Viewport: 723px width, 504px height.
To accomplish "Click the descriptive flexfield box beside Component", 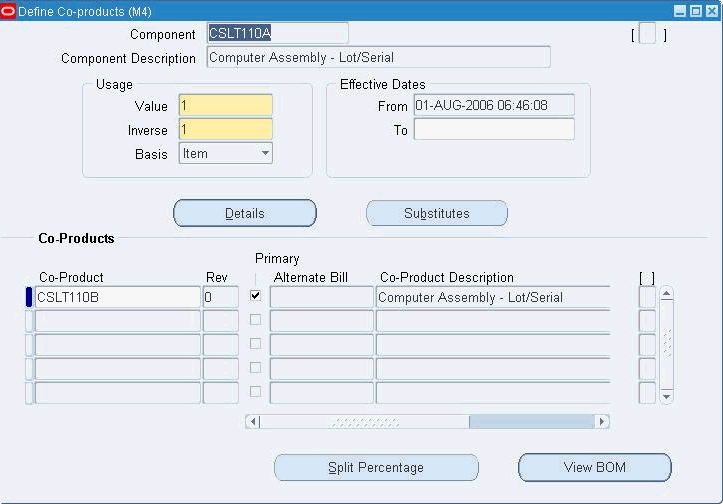I will click(x=647, y=34).
